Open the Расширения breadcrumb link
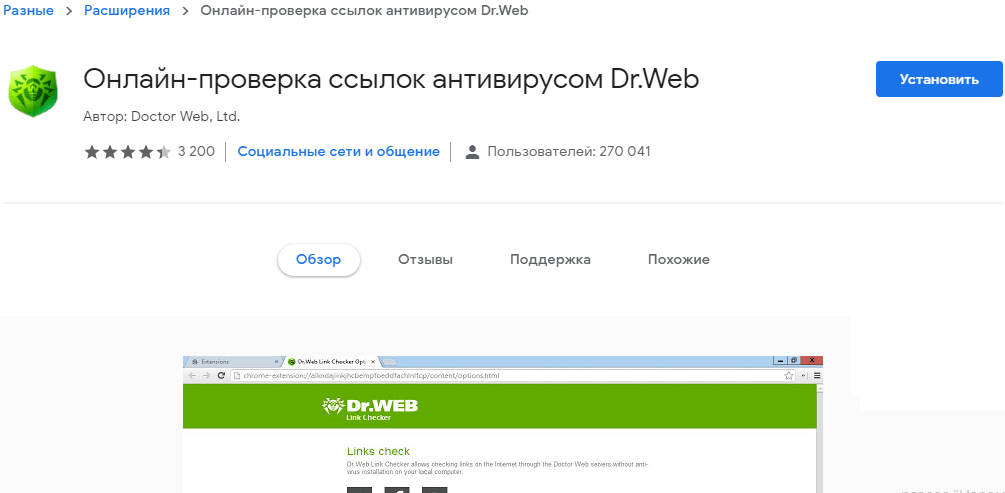This screenshot has height=493, width=1005. [127, 11]
